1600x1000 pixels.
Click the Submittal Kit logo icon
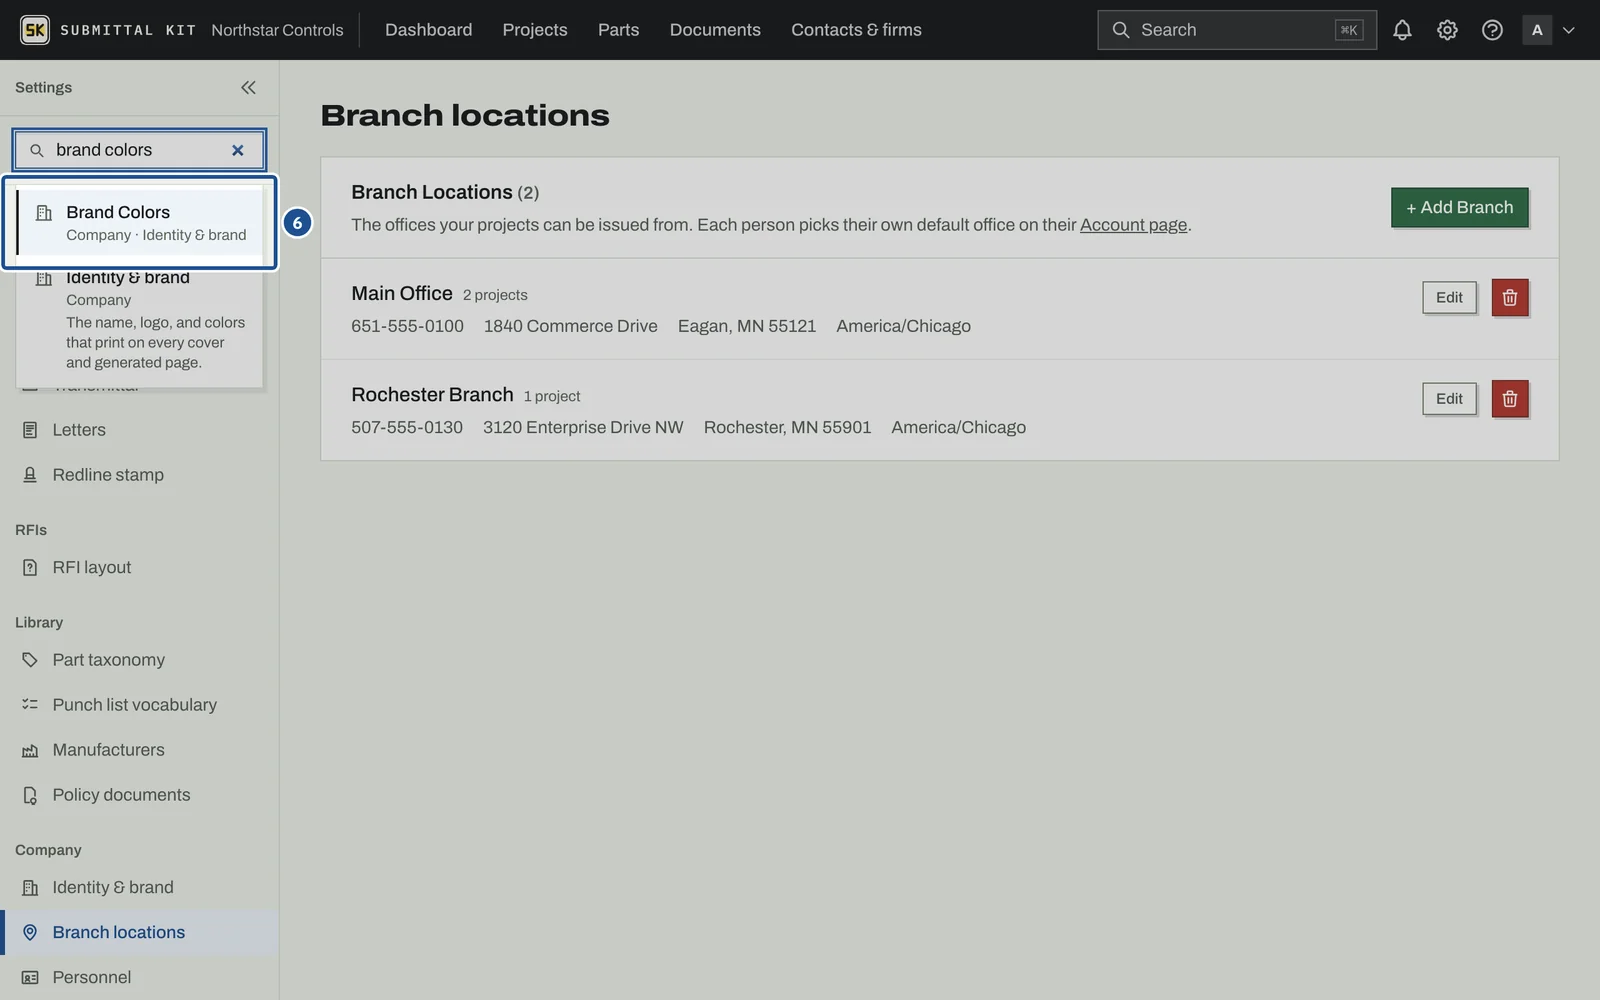pyautogui.click(x=35, y=30)
